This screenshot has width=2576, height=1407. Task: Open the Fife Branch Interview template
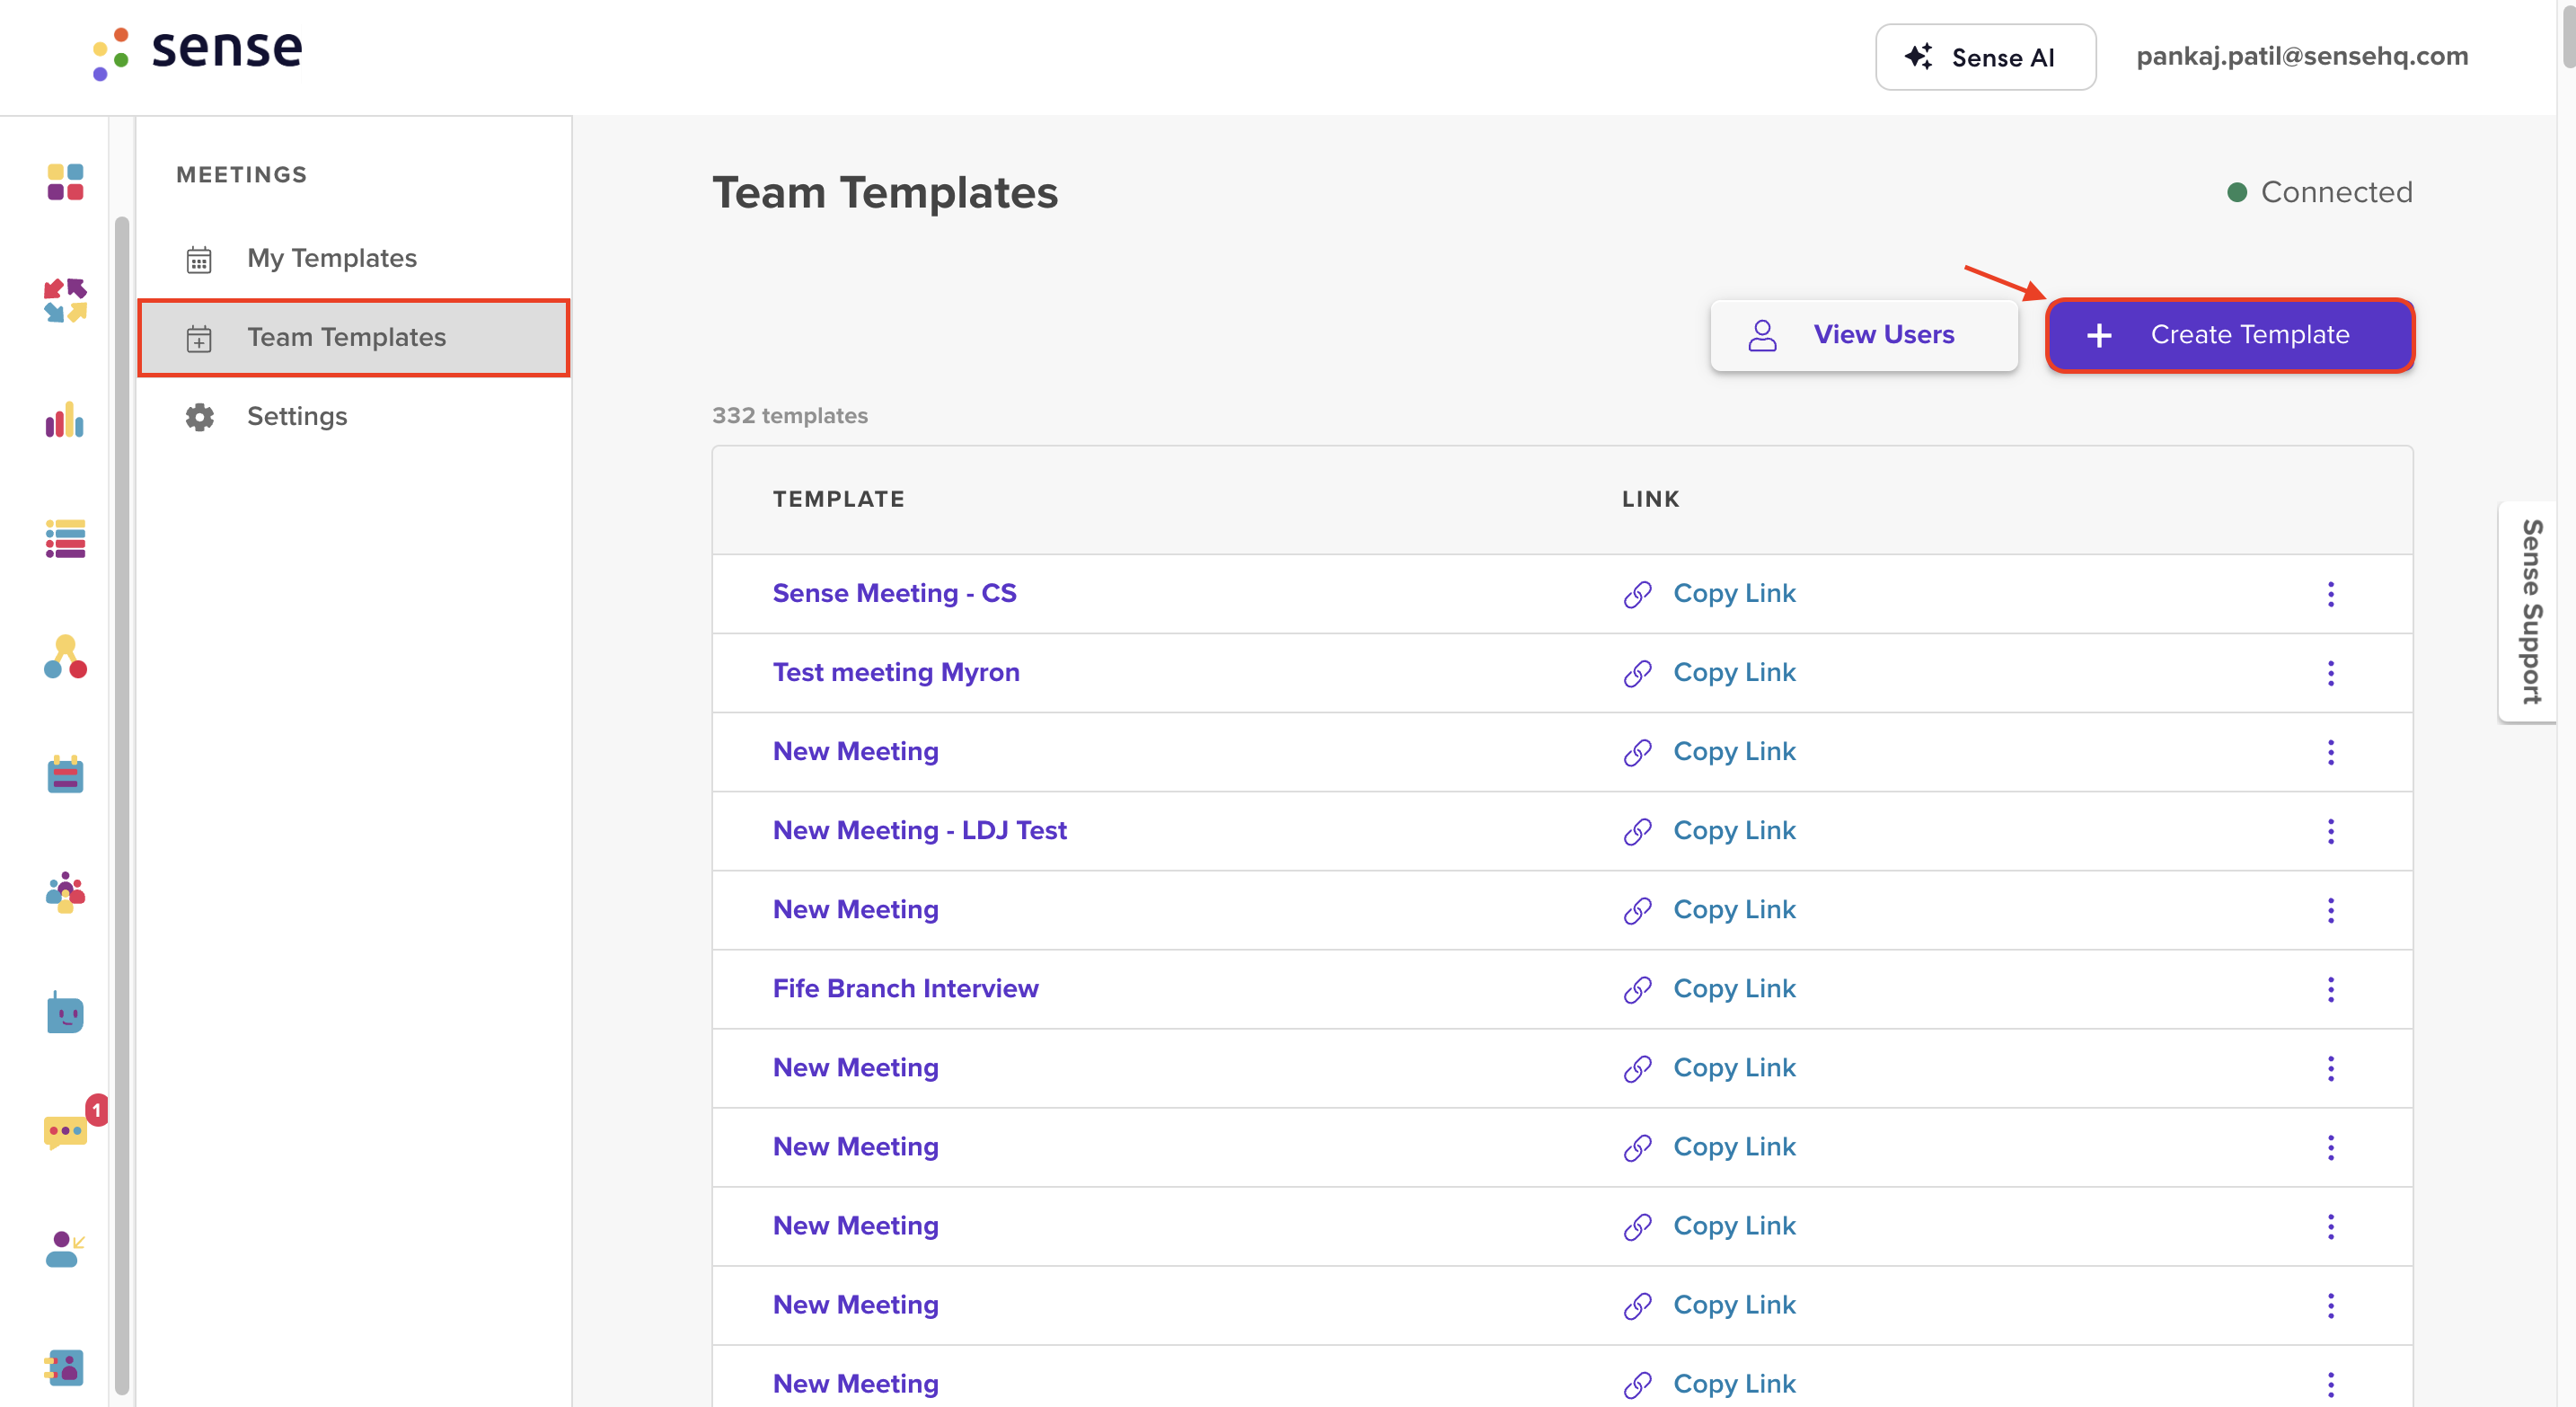905,988
